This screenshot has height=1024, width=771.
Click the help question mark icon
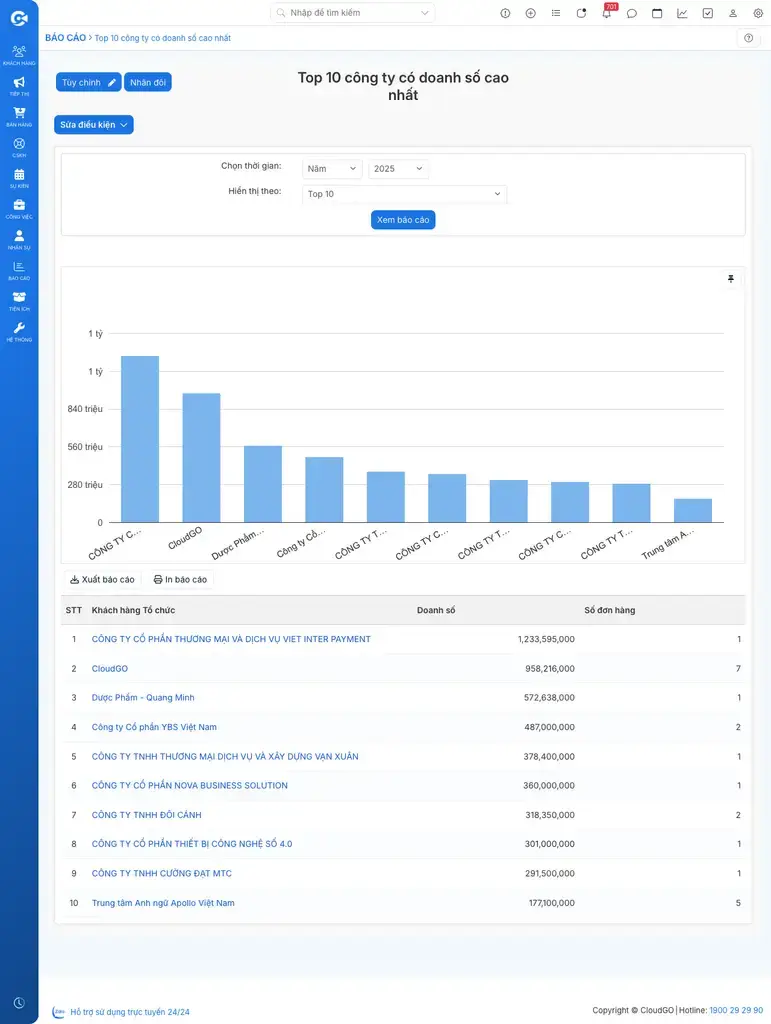(749, 38)
